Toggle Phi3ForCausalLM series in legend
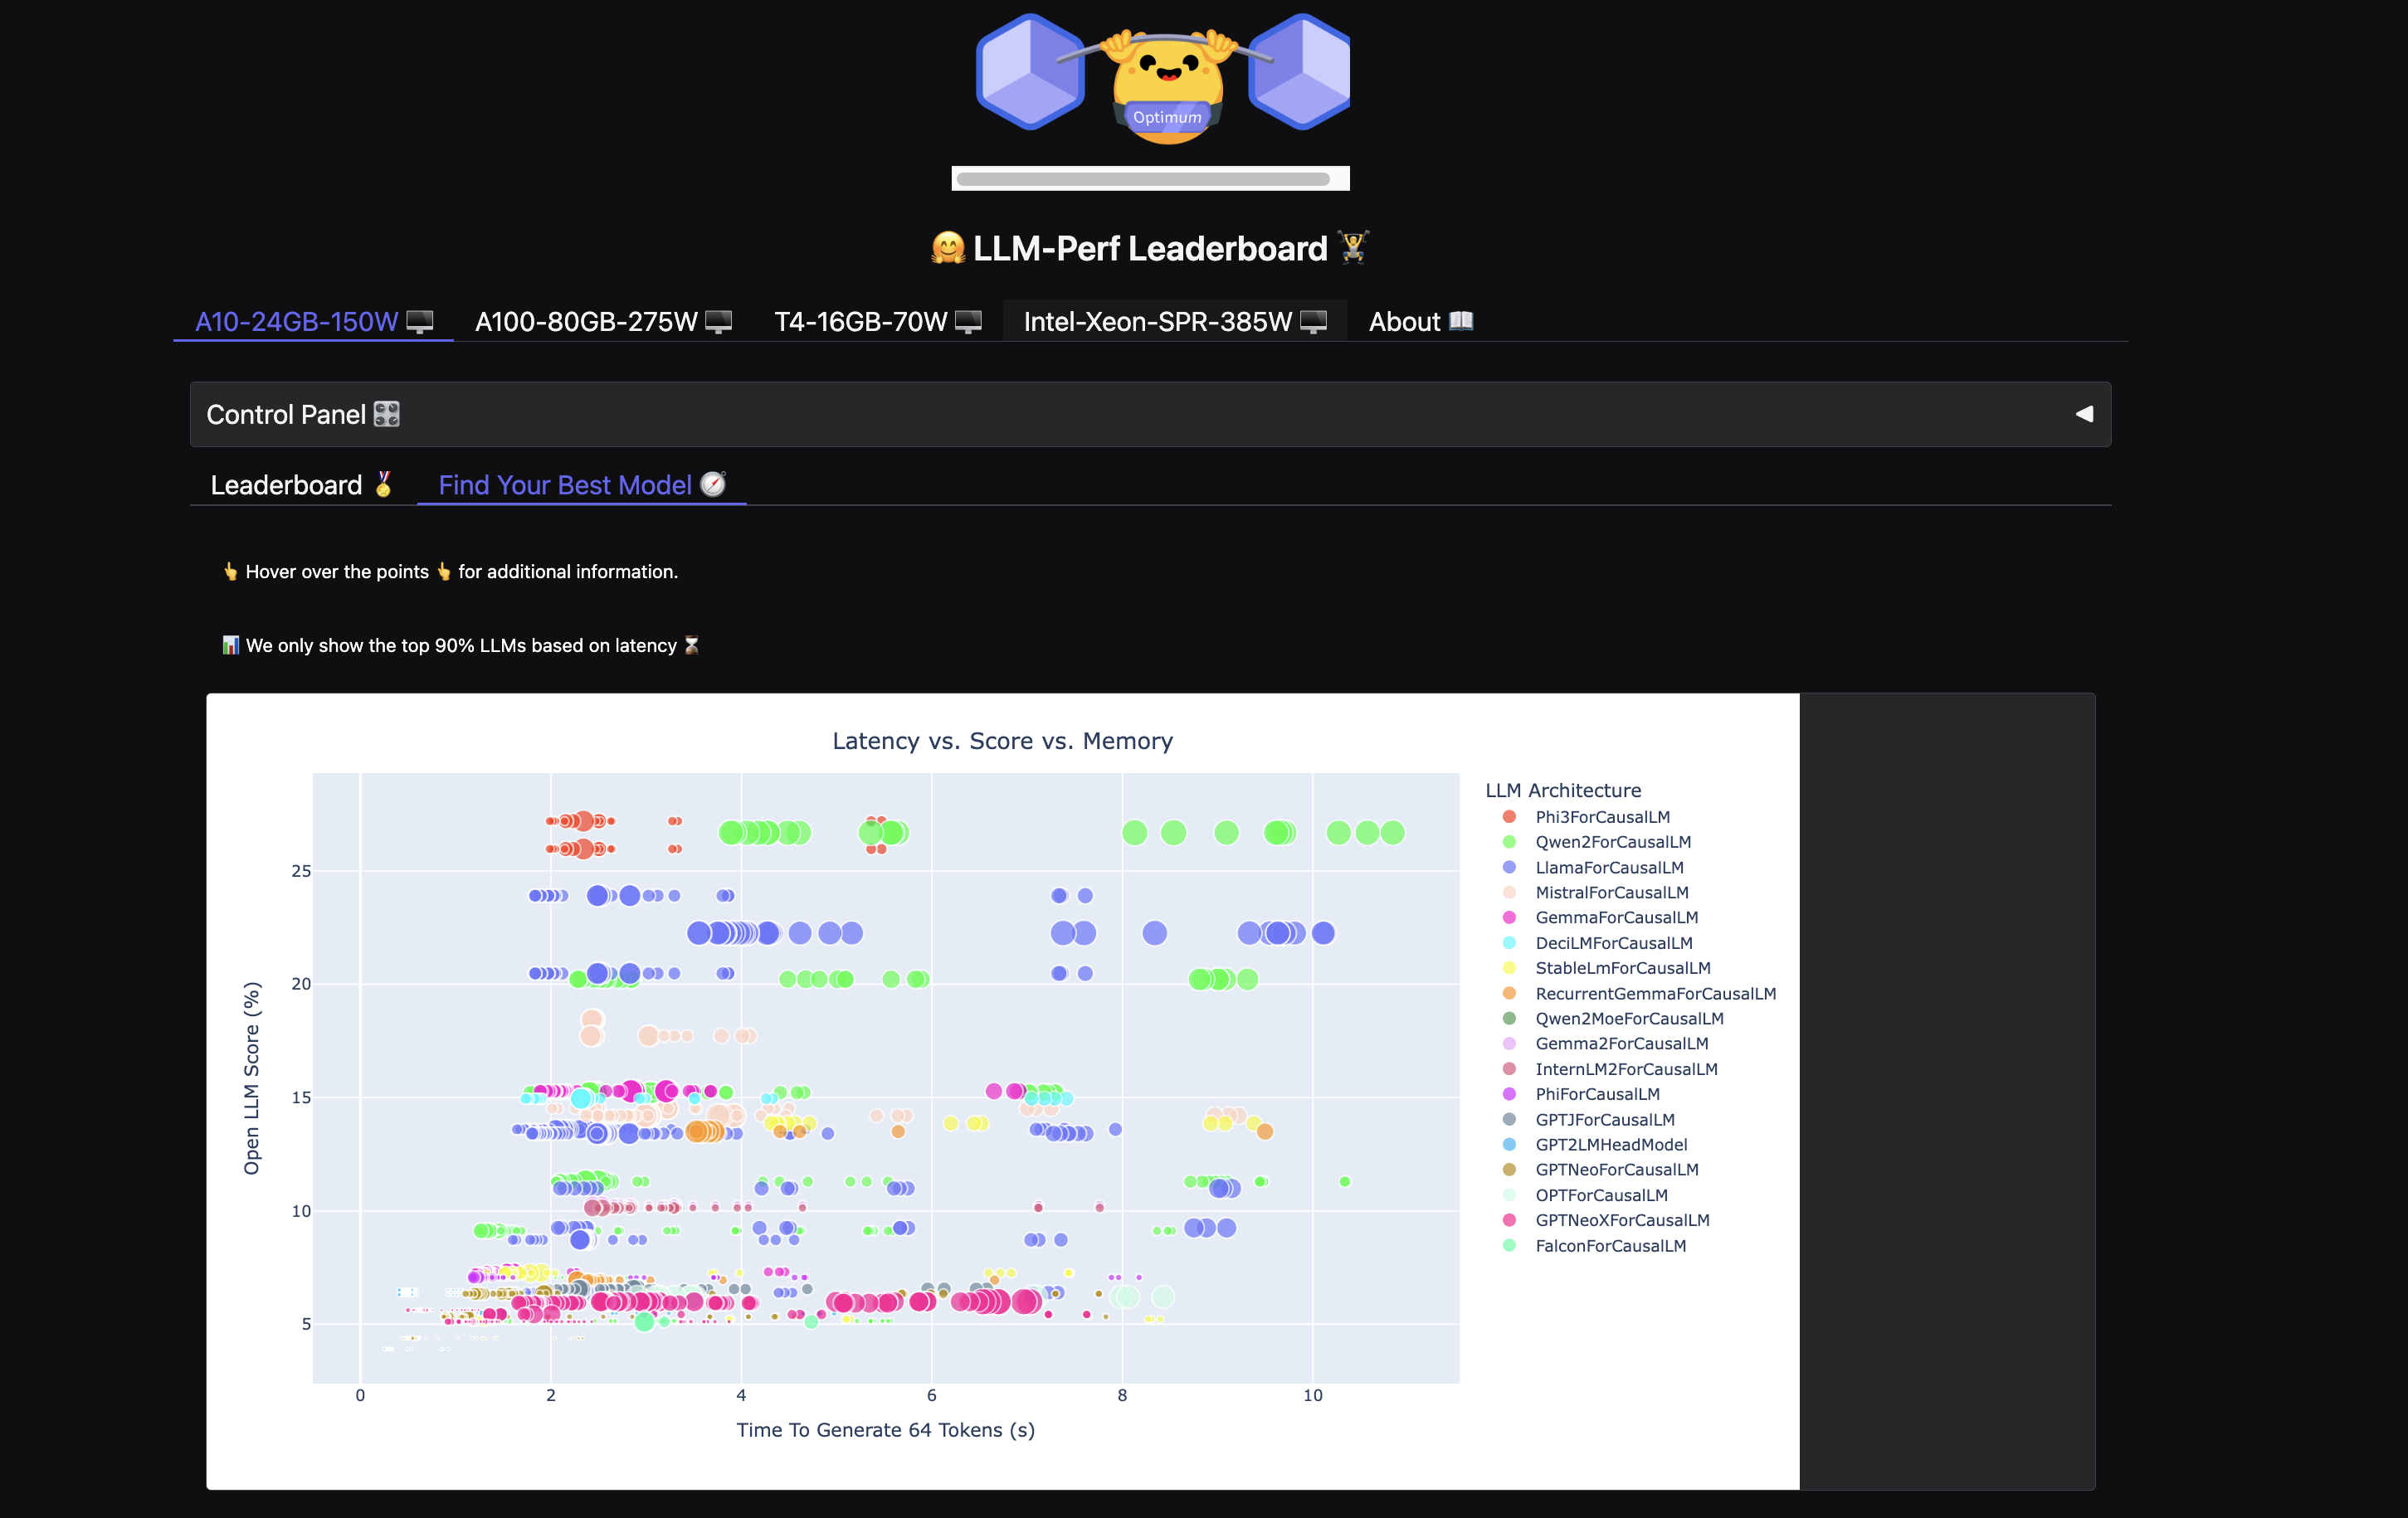 [1602, 817]
